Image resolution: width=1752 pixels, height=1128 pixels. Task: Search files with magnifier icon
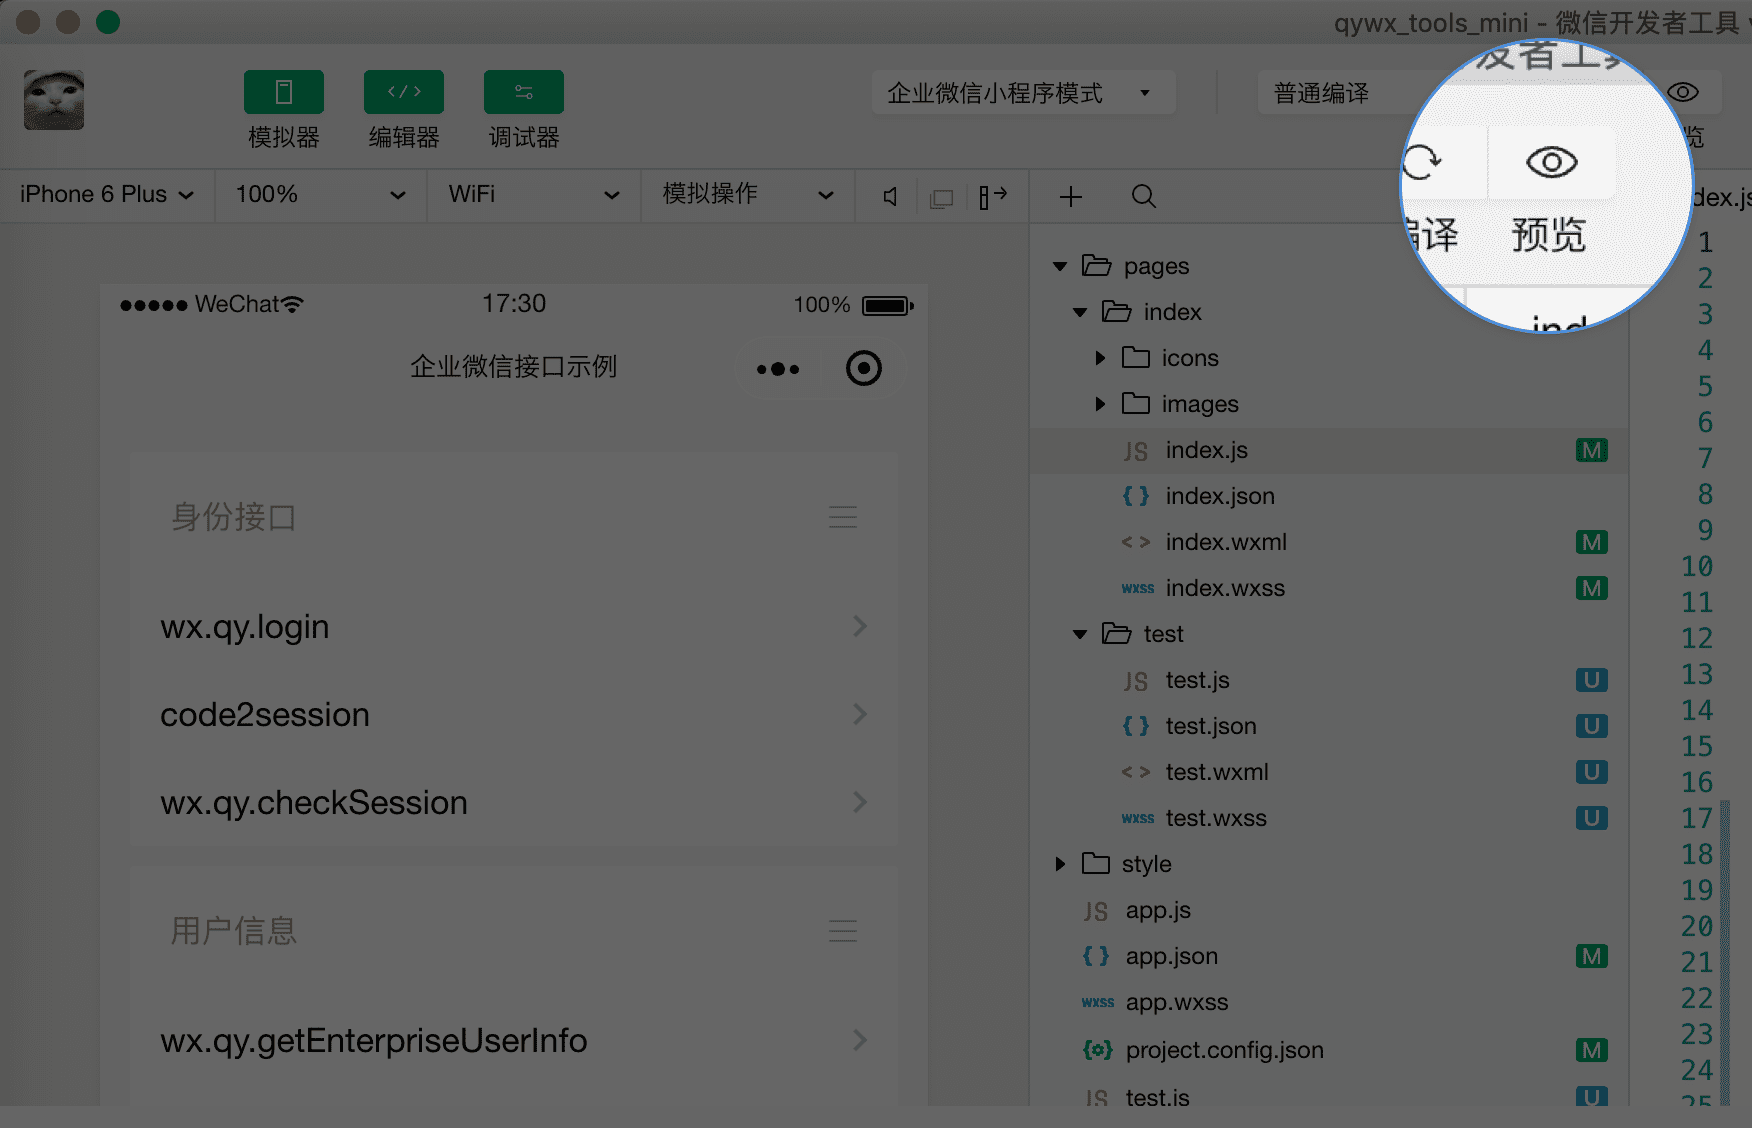point(1144,197)
